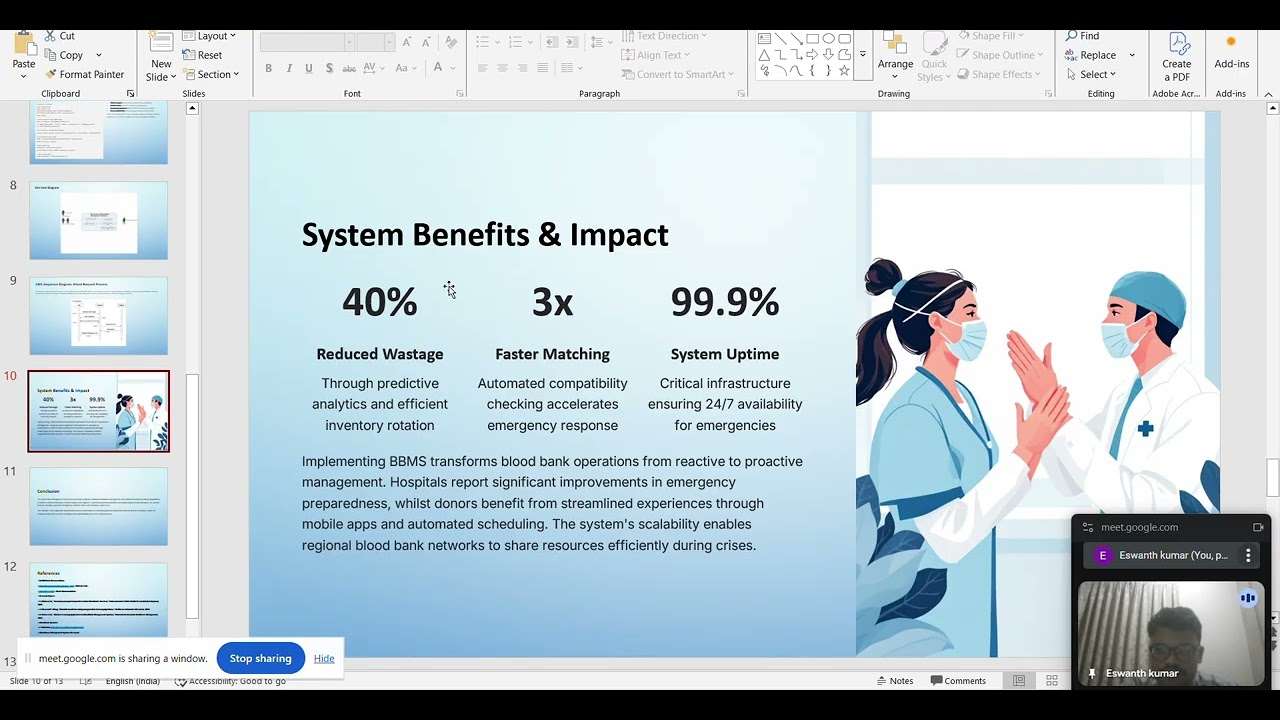This screenshot has width=1280, height=720.
Task: Click the Copy icon
Action: 50,55
